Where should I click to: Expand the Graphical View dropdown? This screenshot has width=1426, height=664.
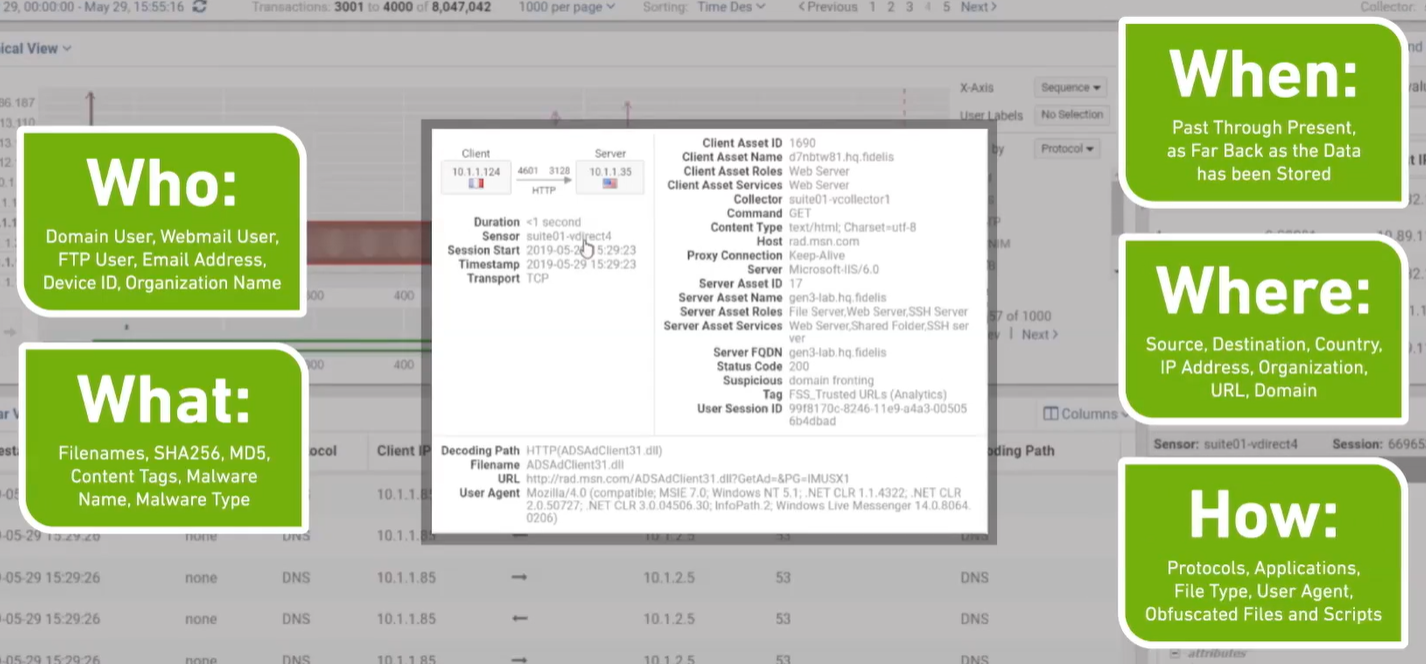(x=36, y=48)
